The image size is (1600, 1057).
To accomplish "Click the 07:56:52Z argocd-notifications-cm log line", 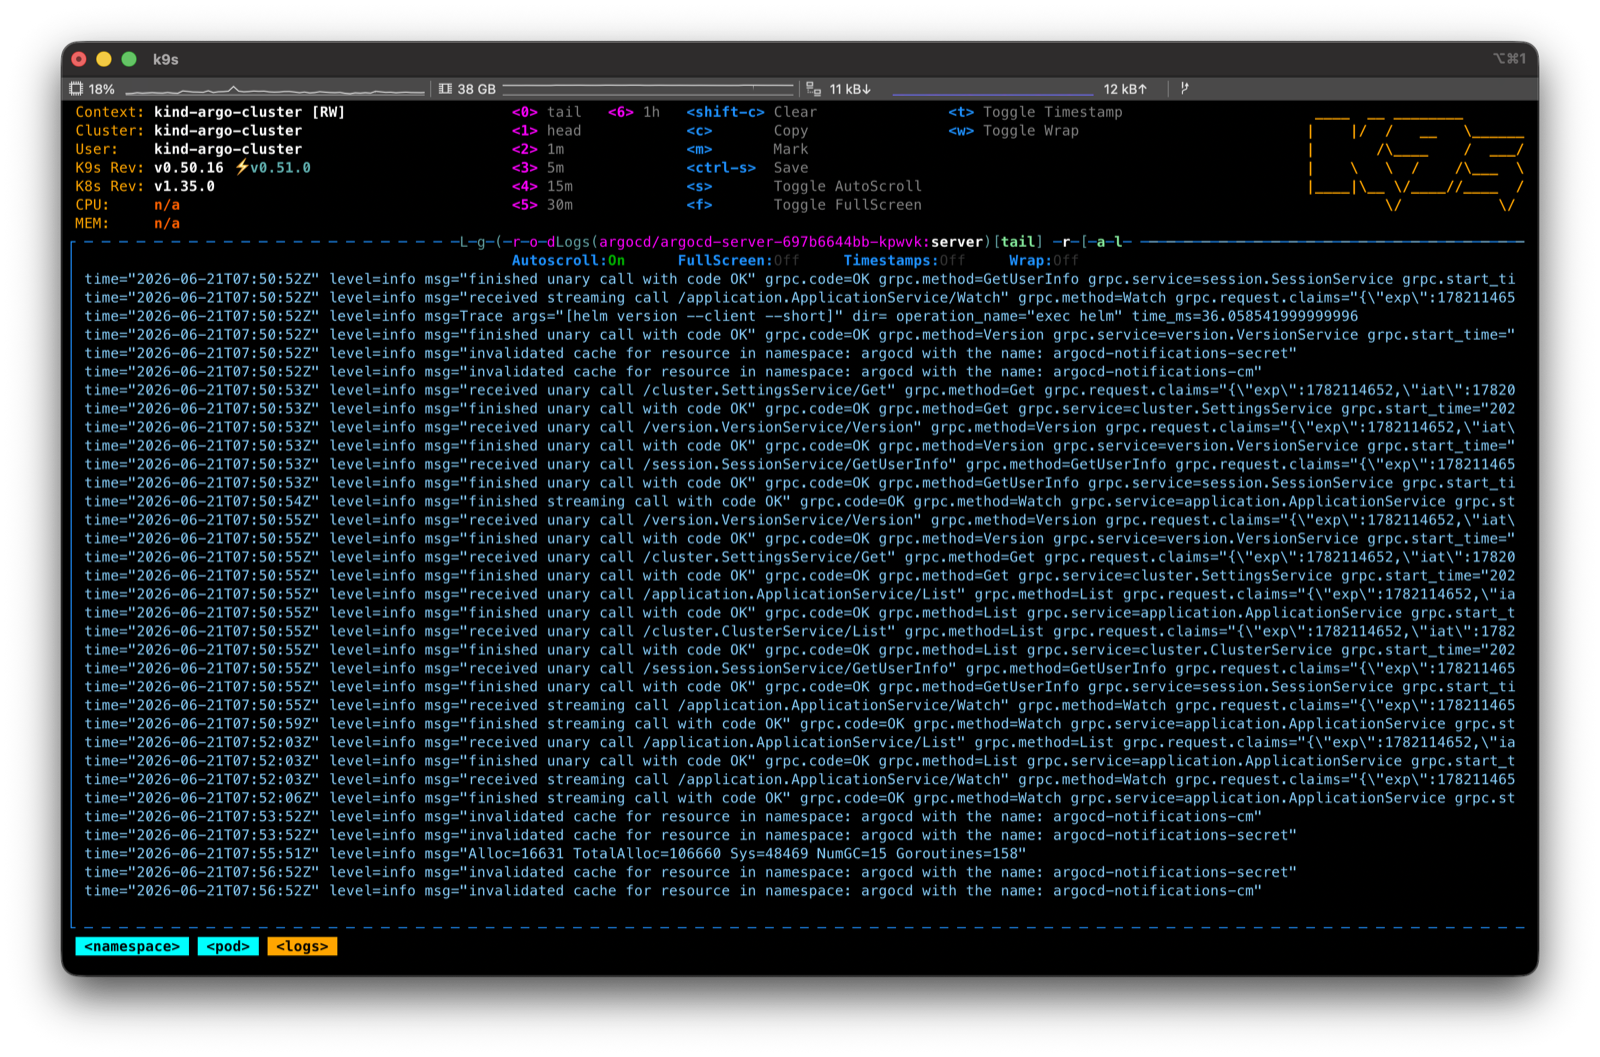I will pyautogui.click(x=673, y=891).
